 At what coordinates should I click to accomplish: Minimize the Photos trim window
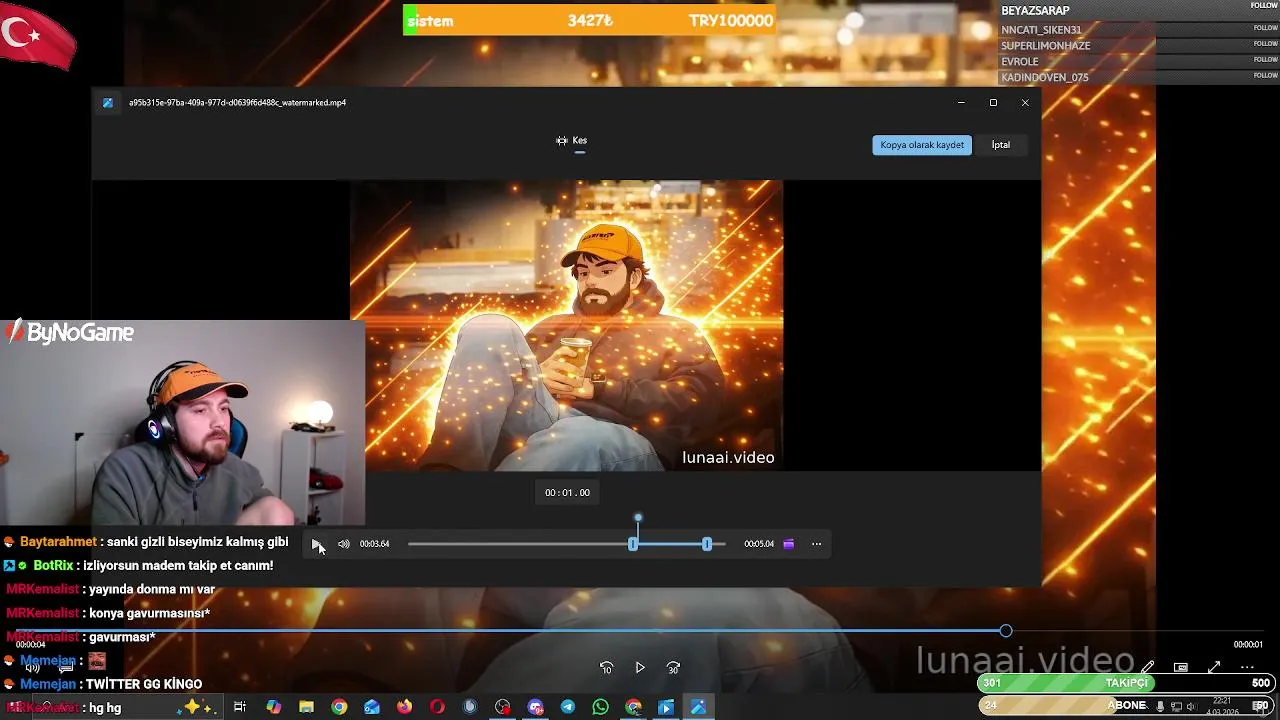coord(961,102)
